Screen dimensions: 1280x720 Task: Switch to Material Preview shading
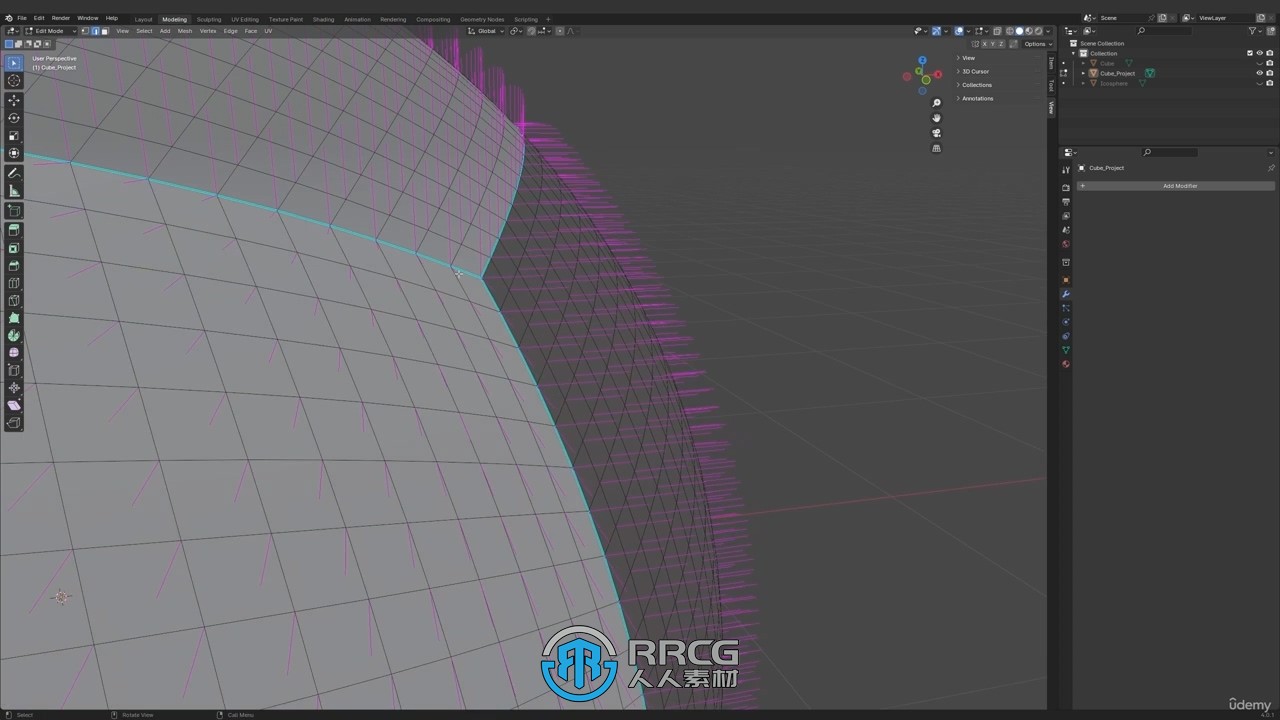point(1029,31)
